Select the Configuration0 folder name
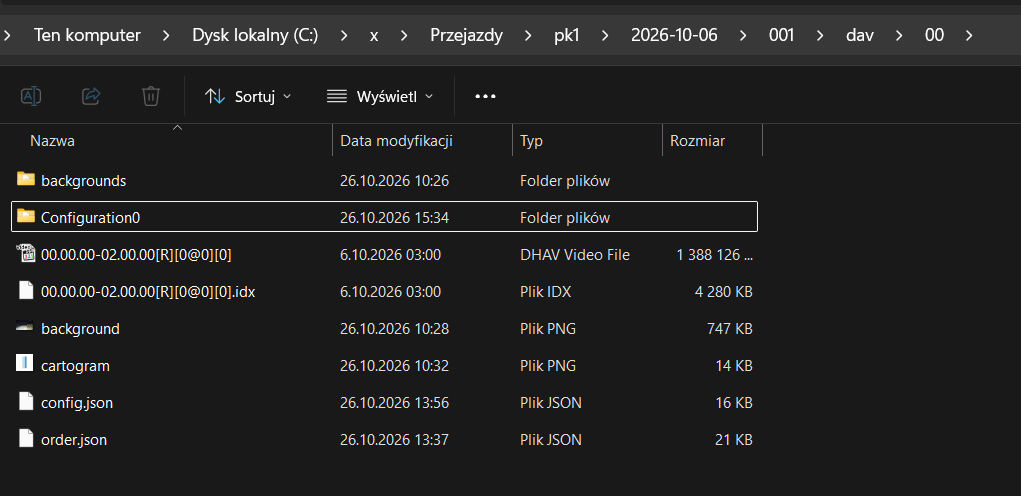Screen dimensions: 1021x496 (91, 218)
